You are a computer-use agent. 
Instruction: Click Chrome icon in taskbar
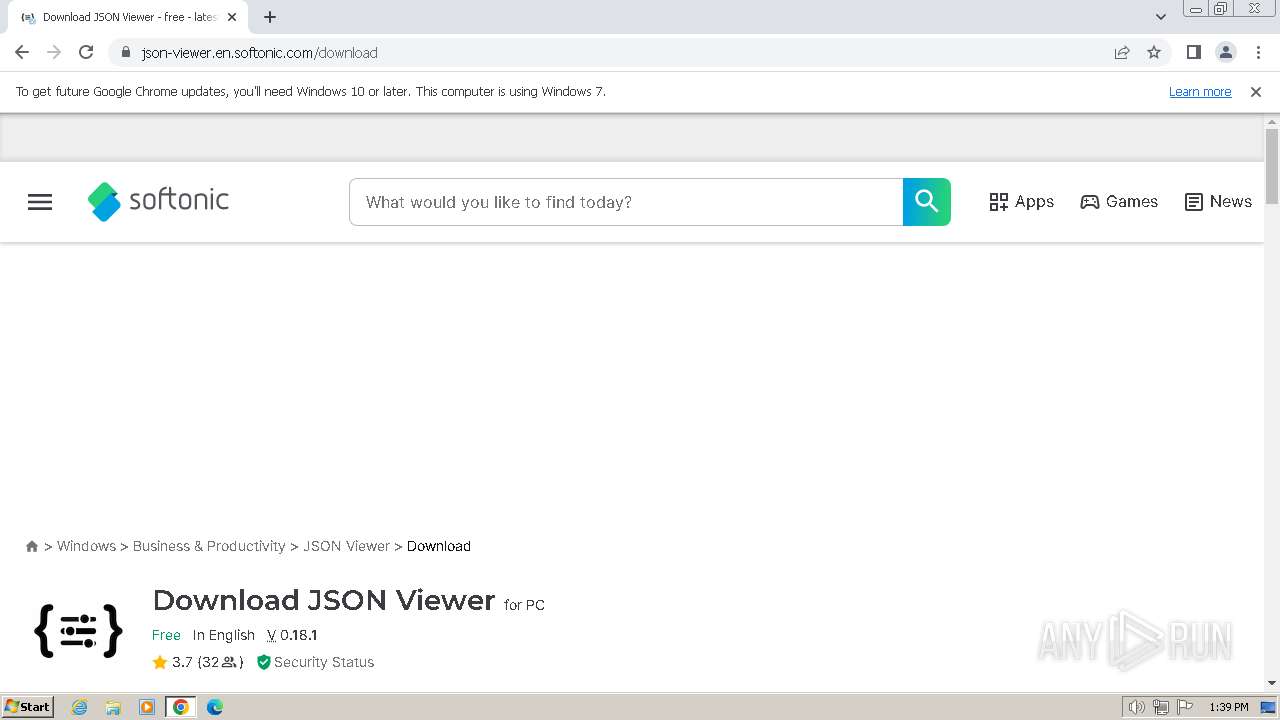[x=181, y=707]
